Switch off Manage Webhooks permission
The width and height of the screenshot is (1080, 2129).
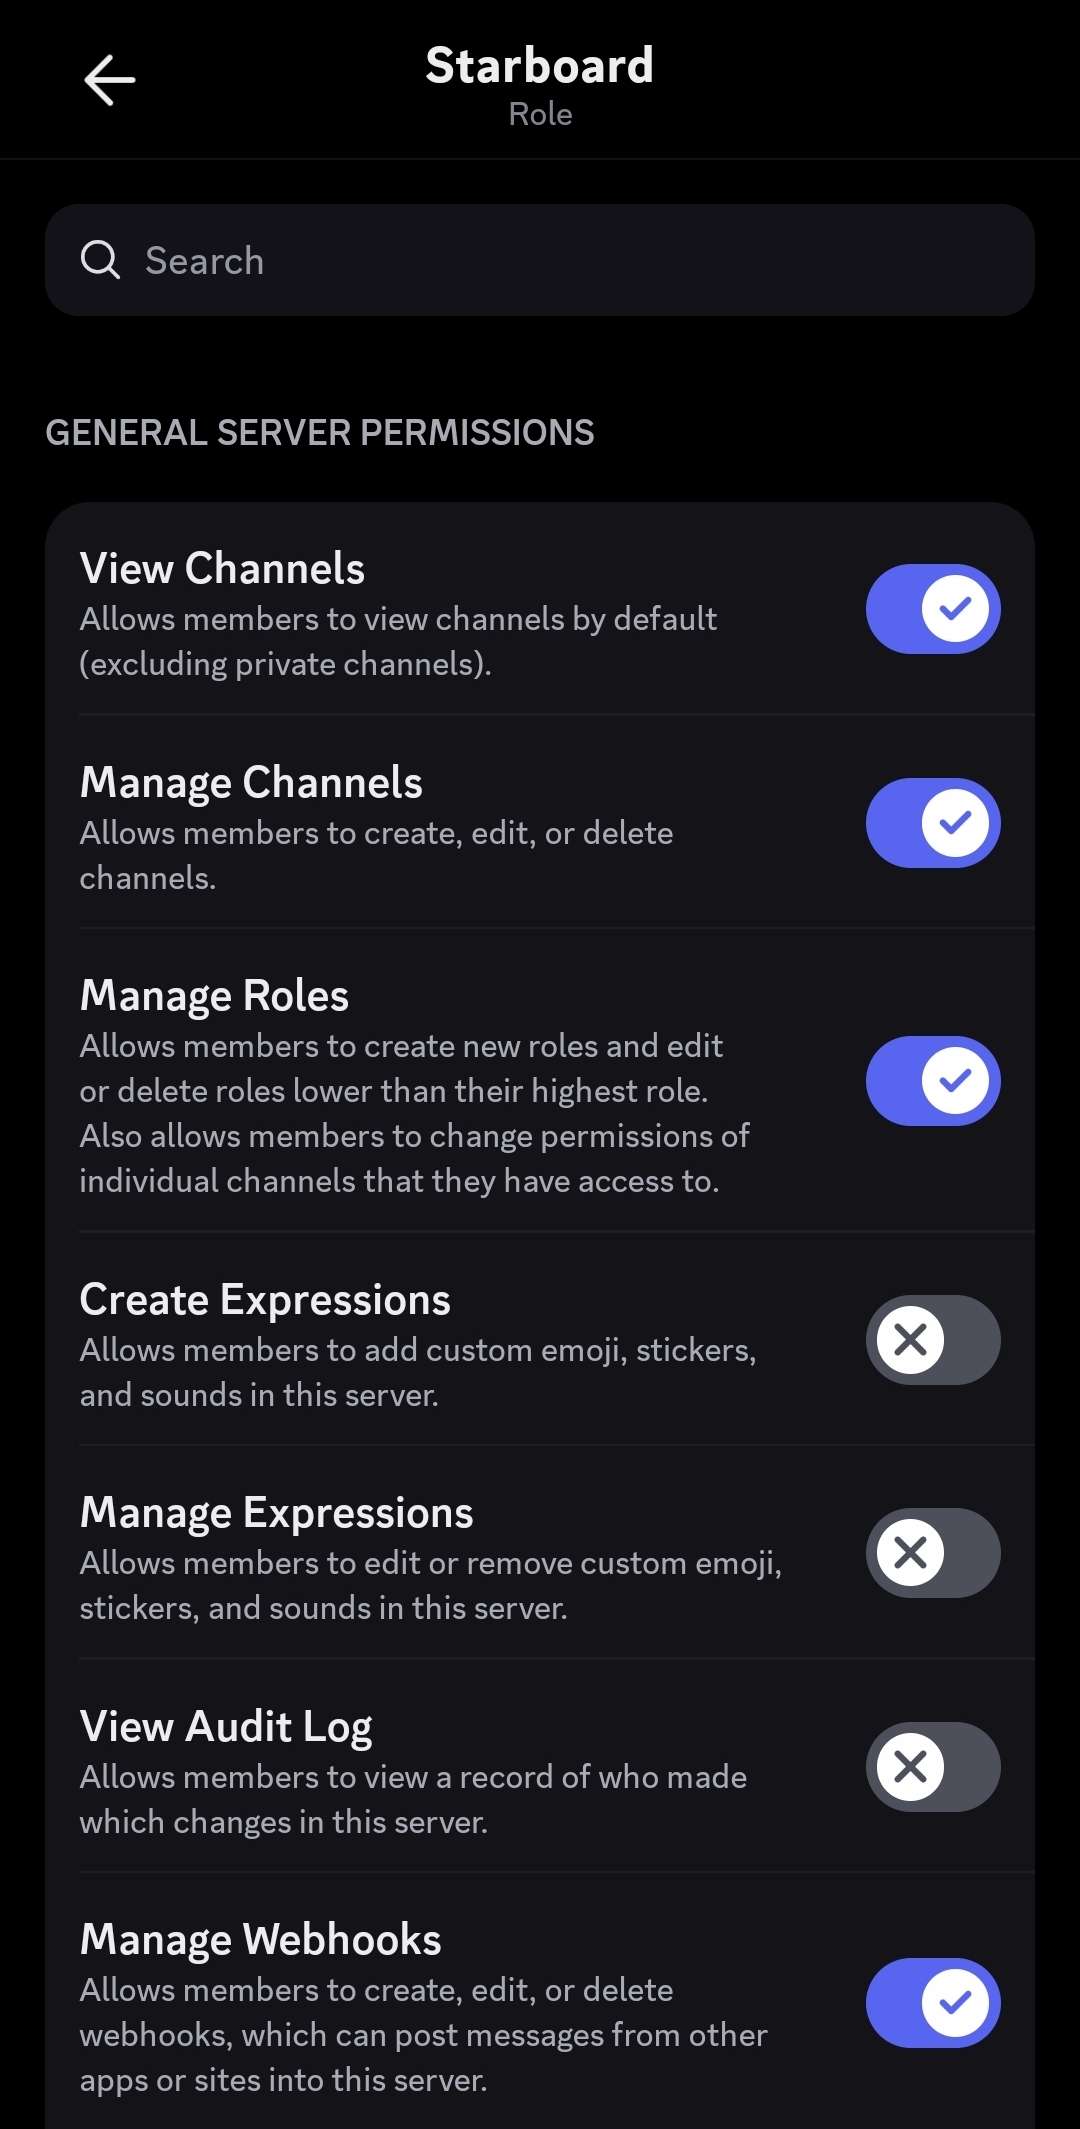(932, 2003)
